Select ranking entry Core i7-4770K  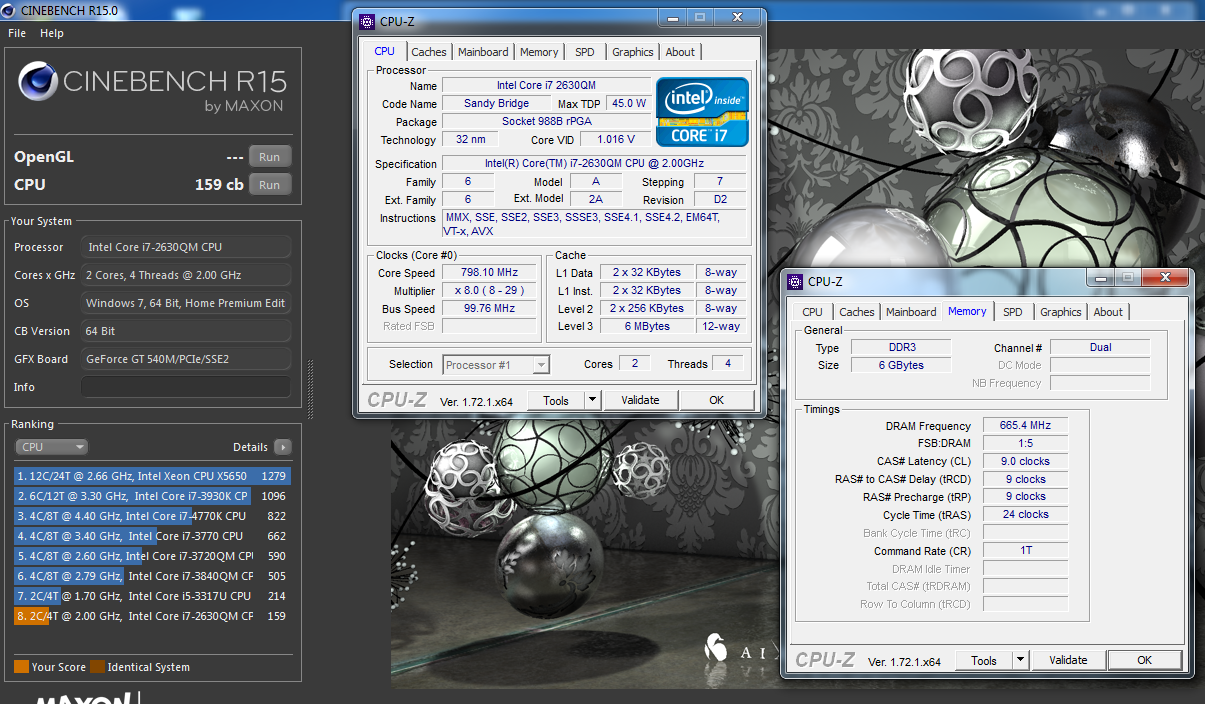click(152, 516)
